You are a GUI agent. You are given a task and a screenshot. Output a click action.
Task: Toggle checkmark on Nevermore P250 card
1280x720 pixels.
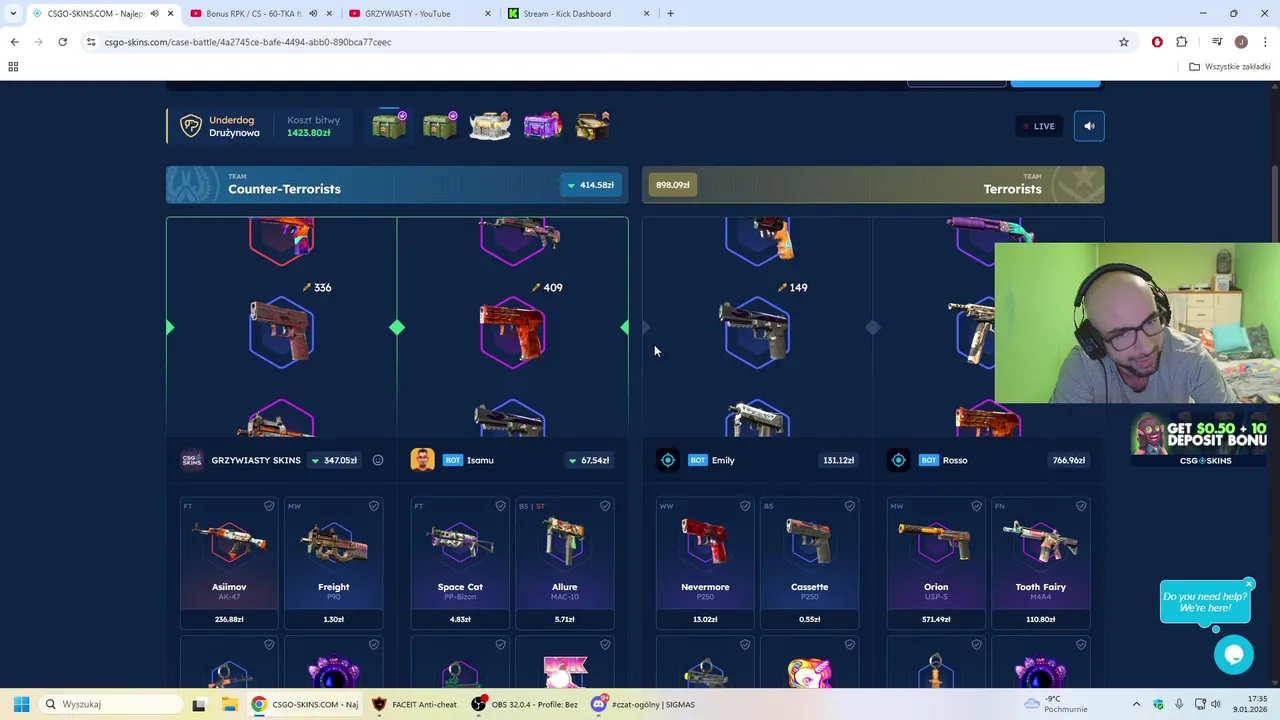[745, 506]
